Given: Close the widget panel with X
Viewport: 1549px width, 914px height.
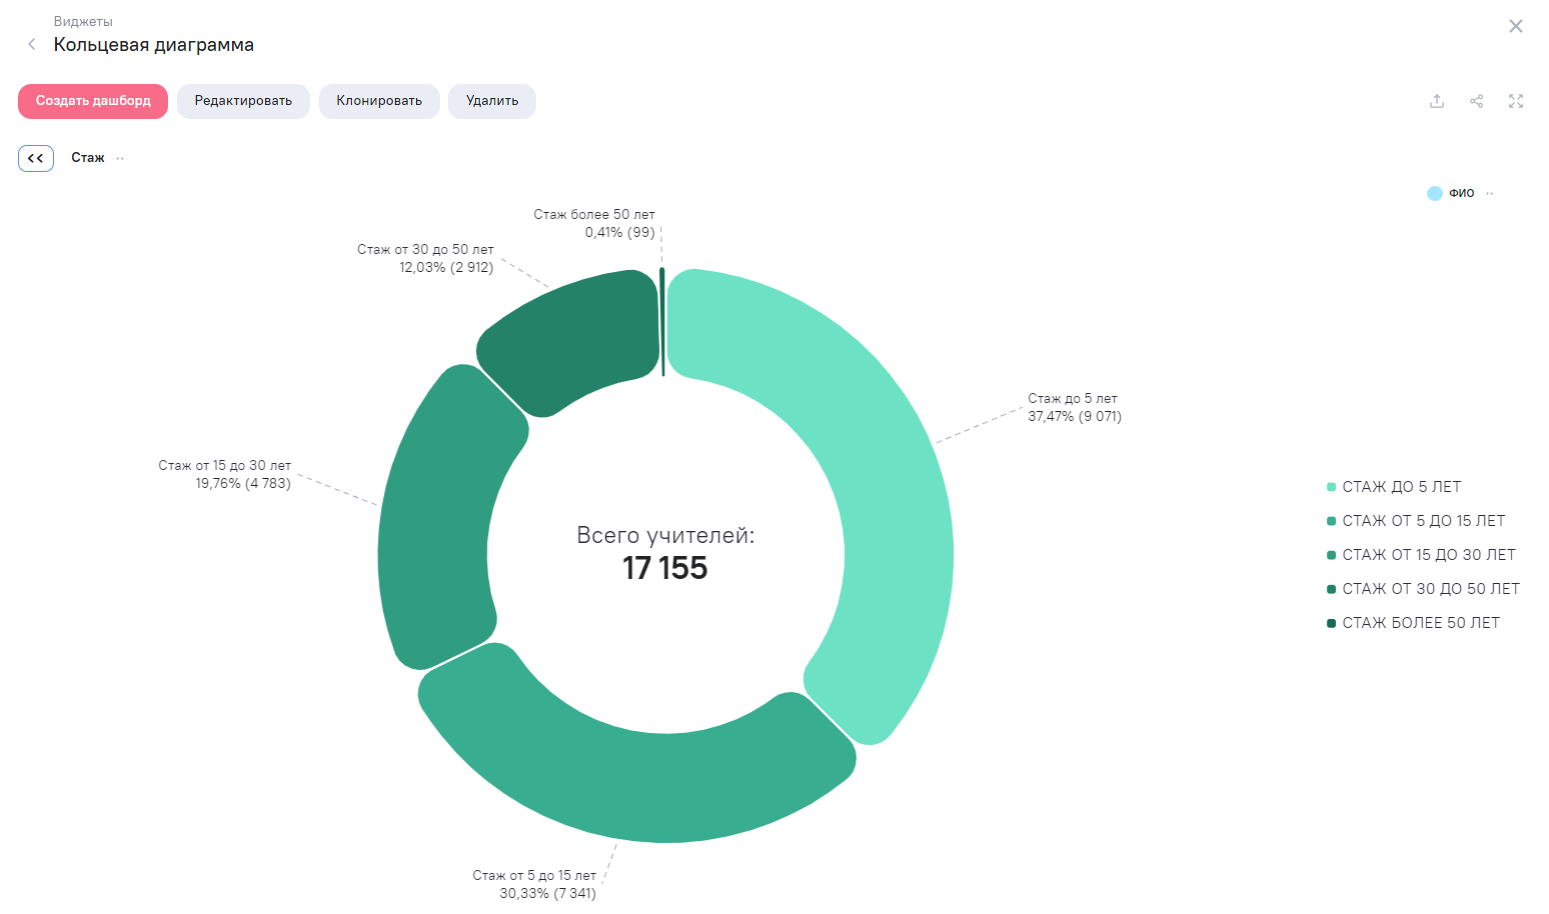Looking at the screenshot, I should coord(1515,26).
